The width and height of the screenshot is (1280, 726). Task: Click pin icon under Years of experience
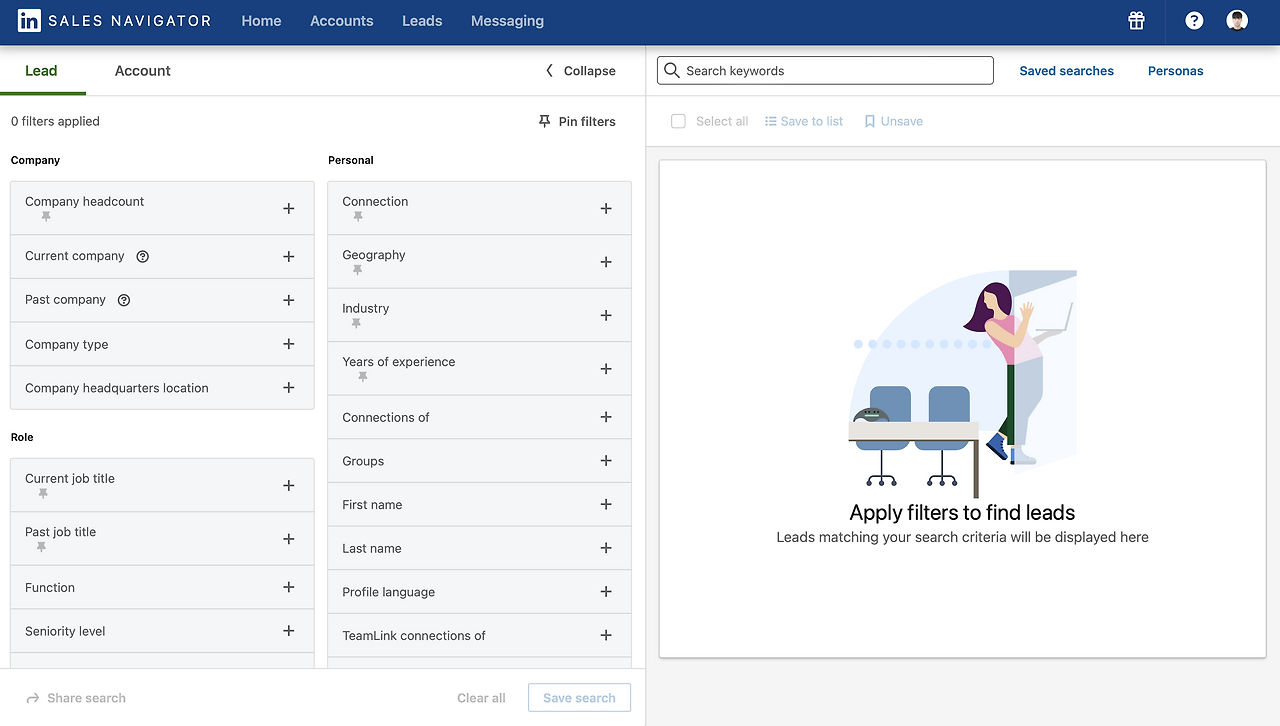click(363, 377)
